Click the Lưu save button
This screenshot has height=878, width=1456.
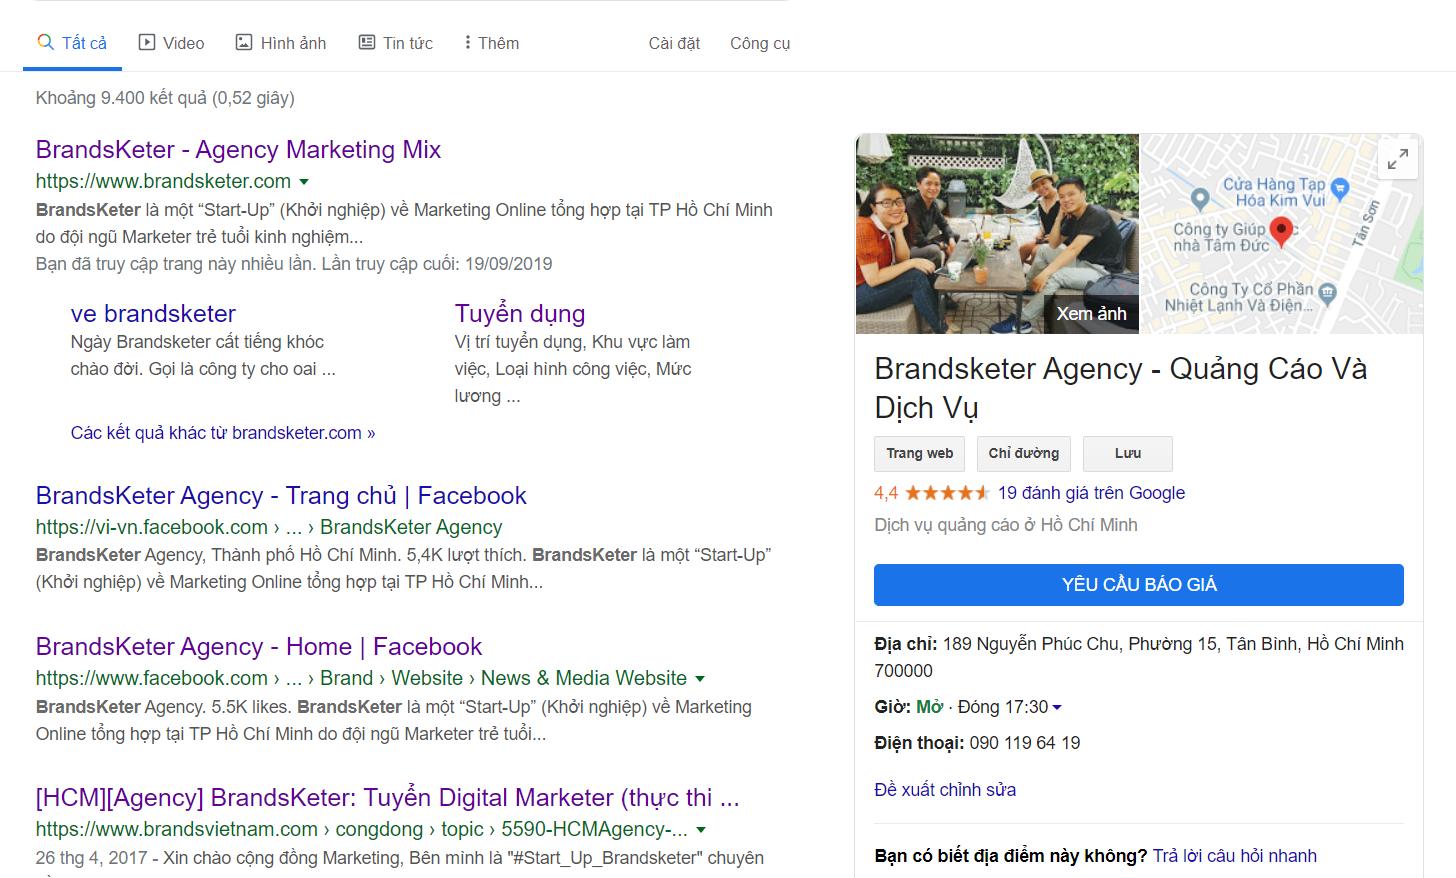(1128, 454)
